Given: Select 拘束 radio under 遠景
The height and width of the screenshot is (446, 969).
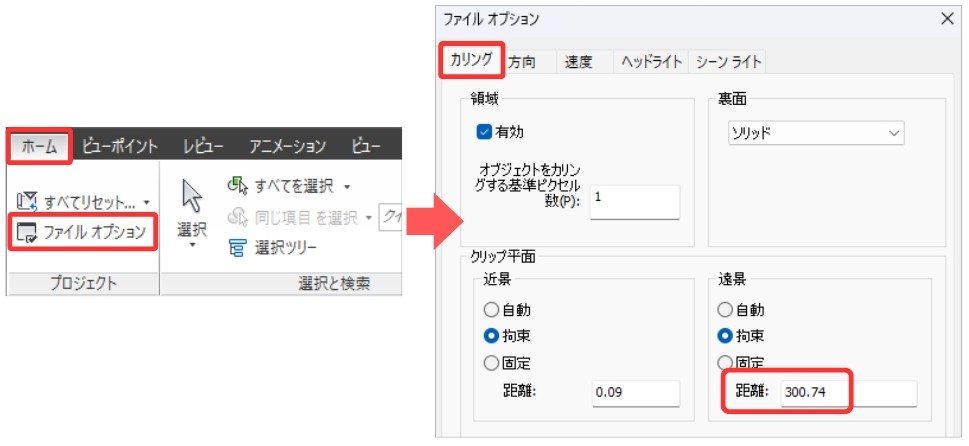Looking at the screenshot, I should tap(725, 336).
